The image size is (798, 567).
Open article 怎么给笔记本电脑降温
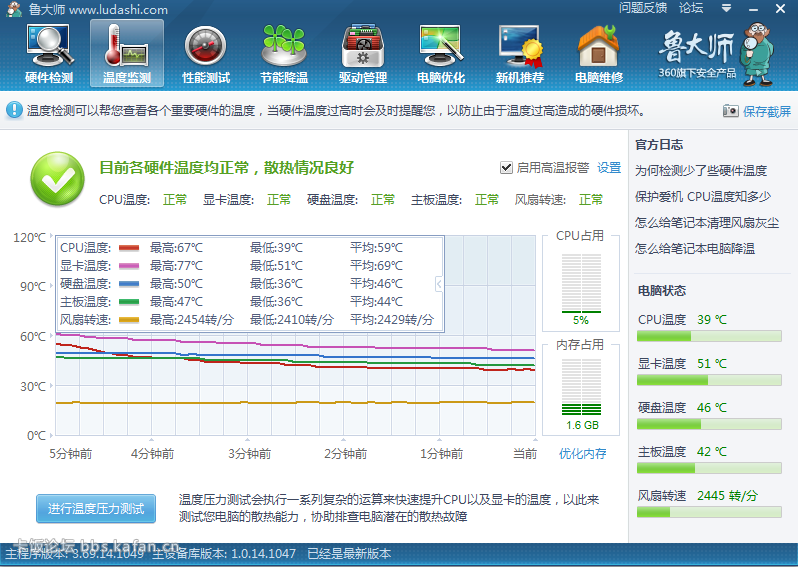pyautogui.click(x=694, y=248)
